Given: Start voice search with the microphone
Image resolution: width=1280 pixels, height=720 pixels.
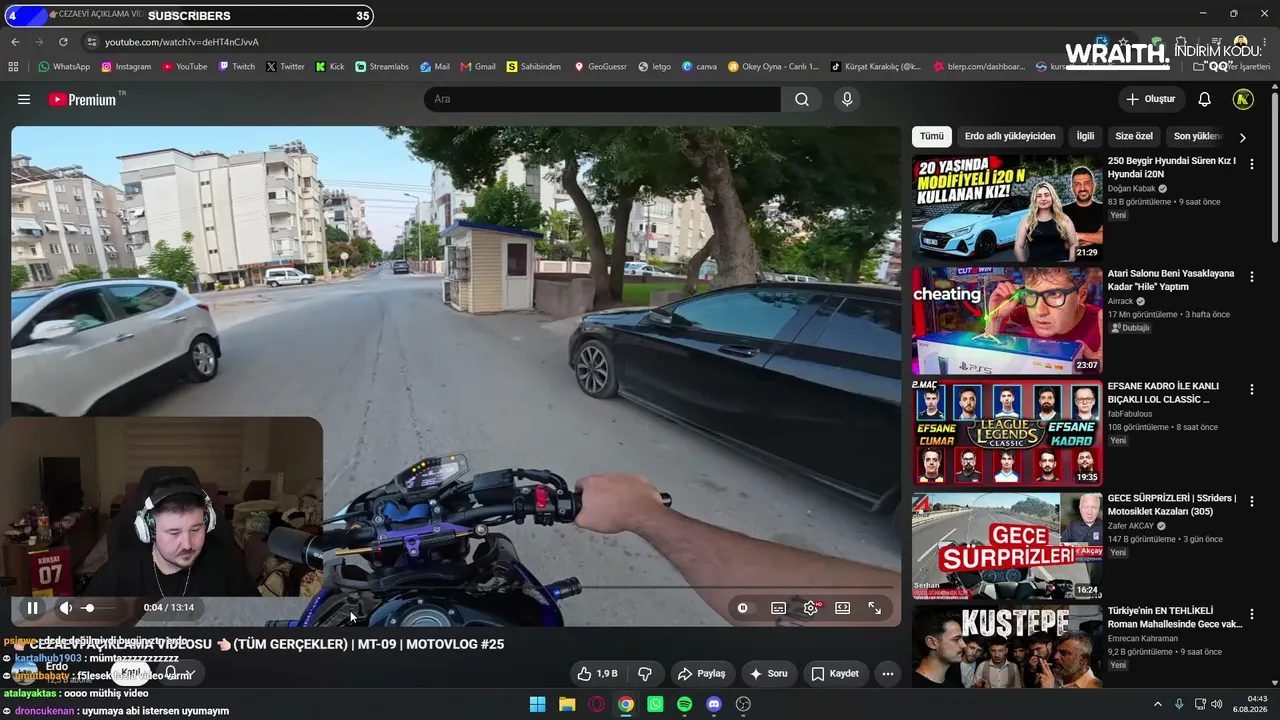Looking at the screenshot, I should (x=847, y=99).
